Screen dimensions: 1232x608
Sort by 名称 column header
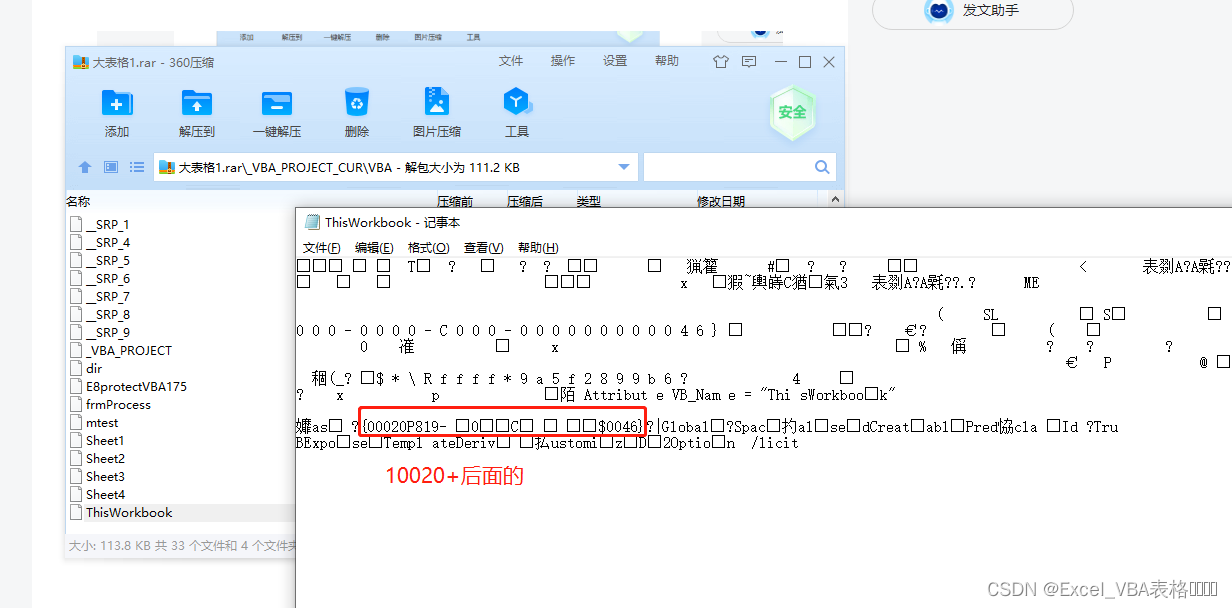78,201
